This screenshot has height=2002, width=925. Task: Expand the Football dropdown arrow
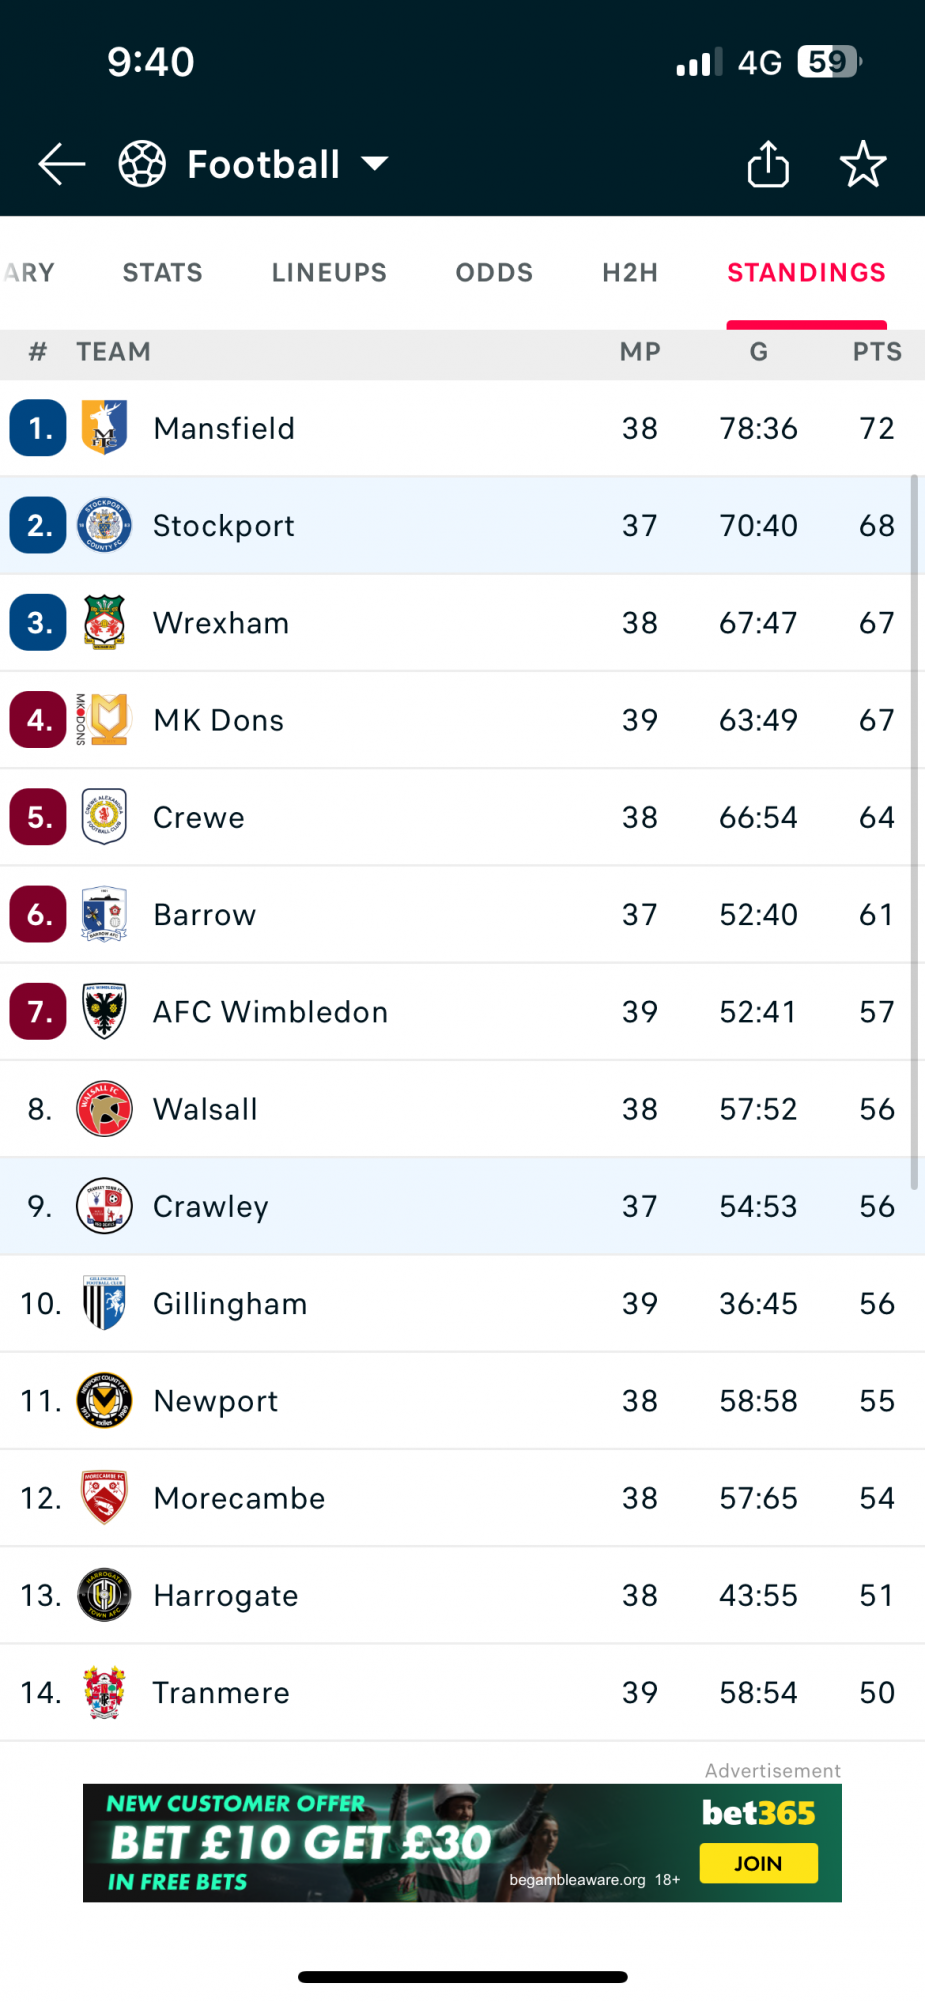tap(375, 164)
